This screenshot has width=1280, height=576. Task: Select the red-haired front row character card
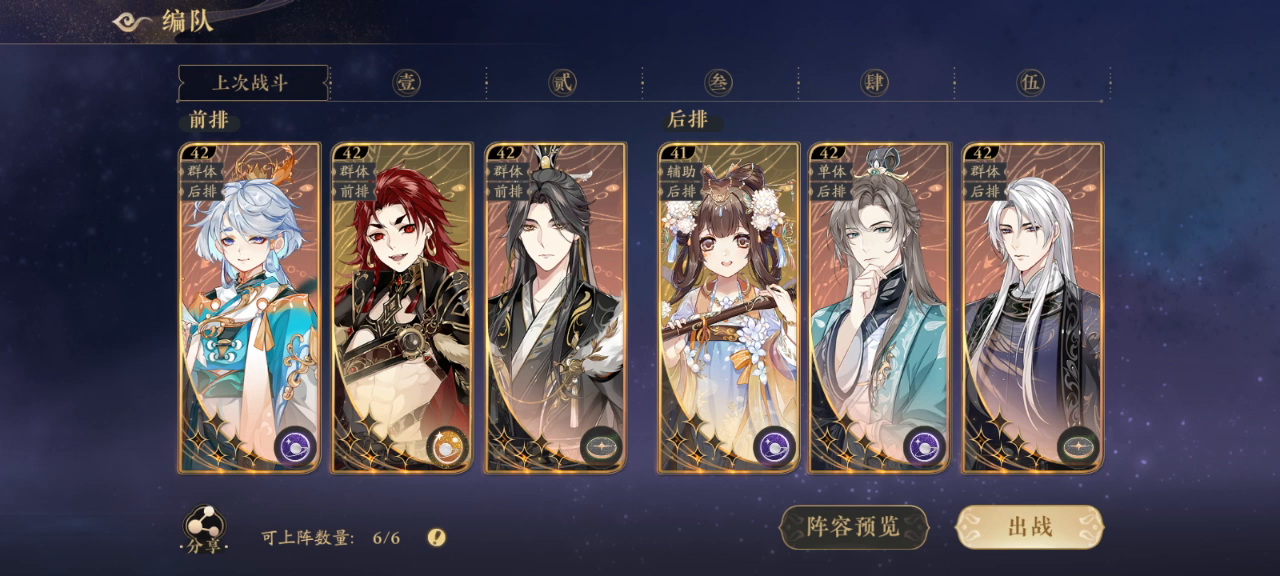pos(402,307)
